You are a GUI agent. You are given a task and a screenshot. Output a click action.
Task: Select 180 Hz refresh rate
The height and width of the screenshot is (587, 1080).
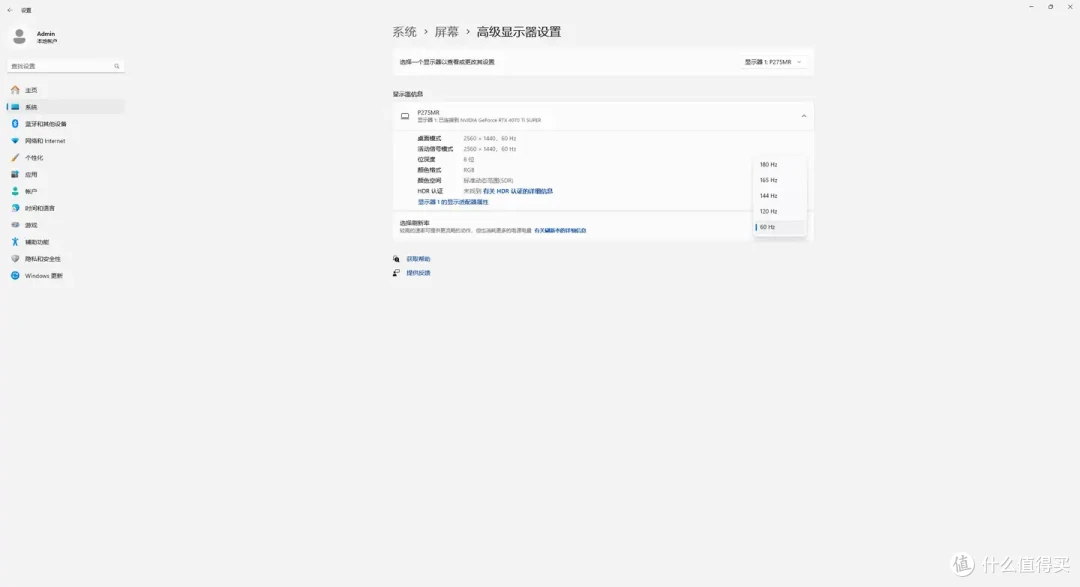tap(779, 165)
